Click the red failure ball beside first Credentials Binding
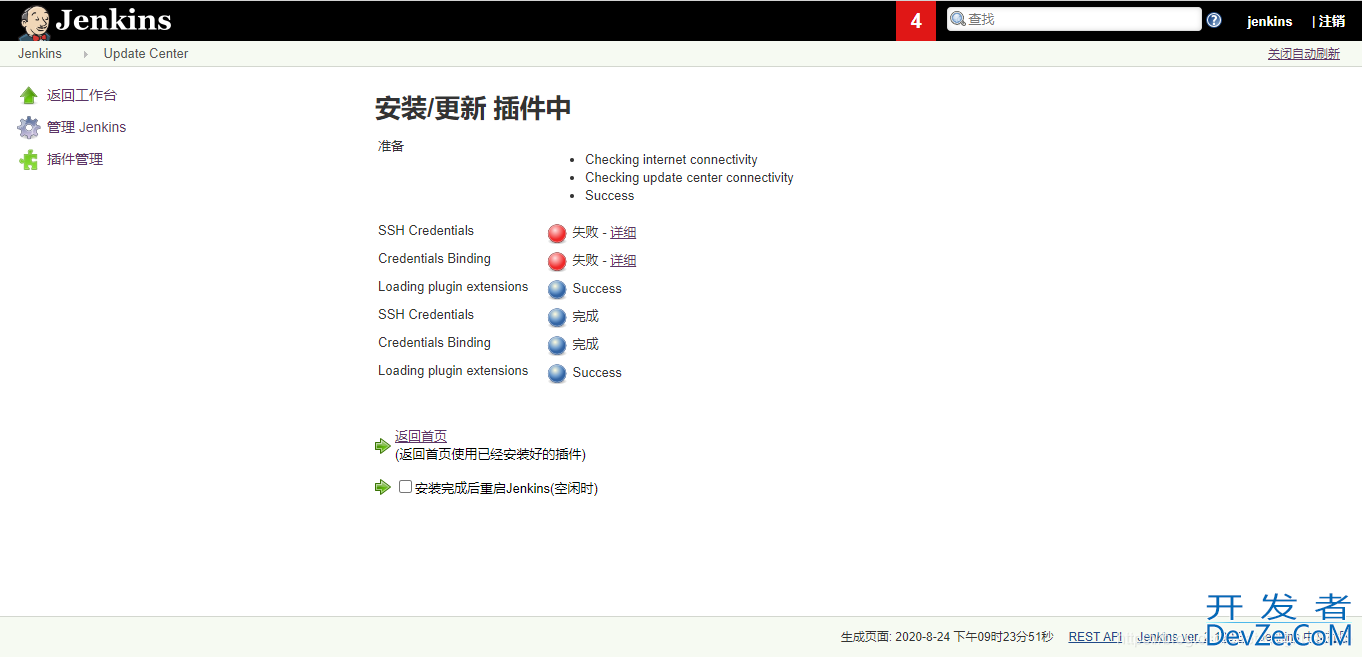The height and width of the screenshot is (657, 1362). pos(557,261)
